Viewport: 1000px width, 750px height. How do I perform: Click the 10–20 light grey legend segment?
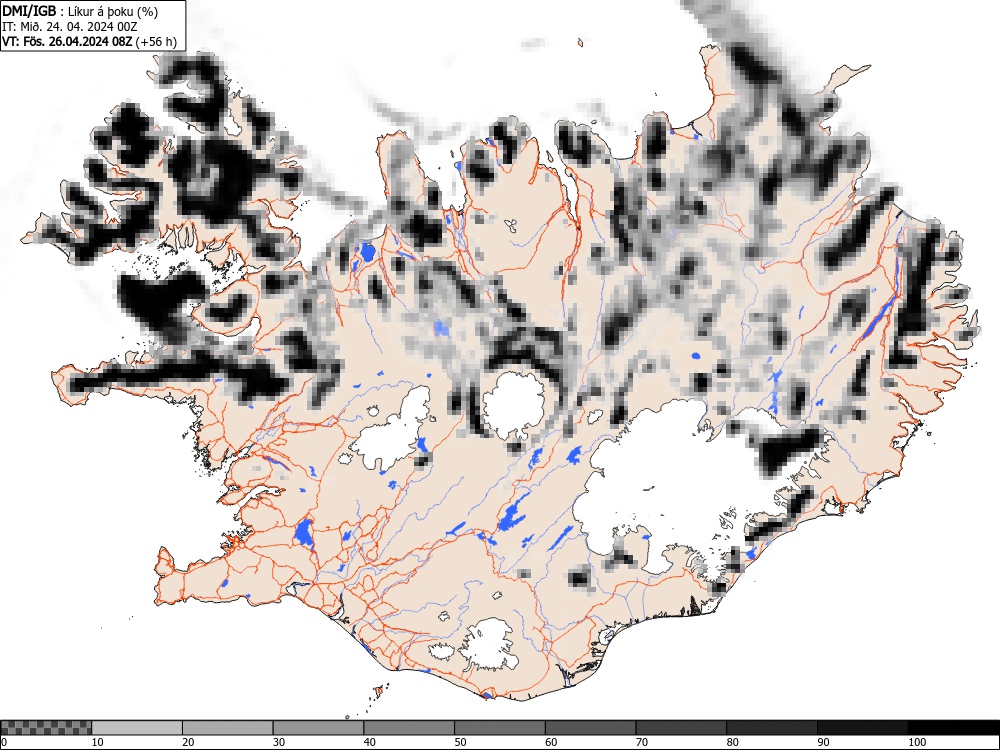click(137, 728)
